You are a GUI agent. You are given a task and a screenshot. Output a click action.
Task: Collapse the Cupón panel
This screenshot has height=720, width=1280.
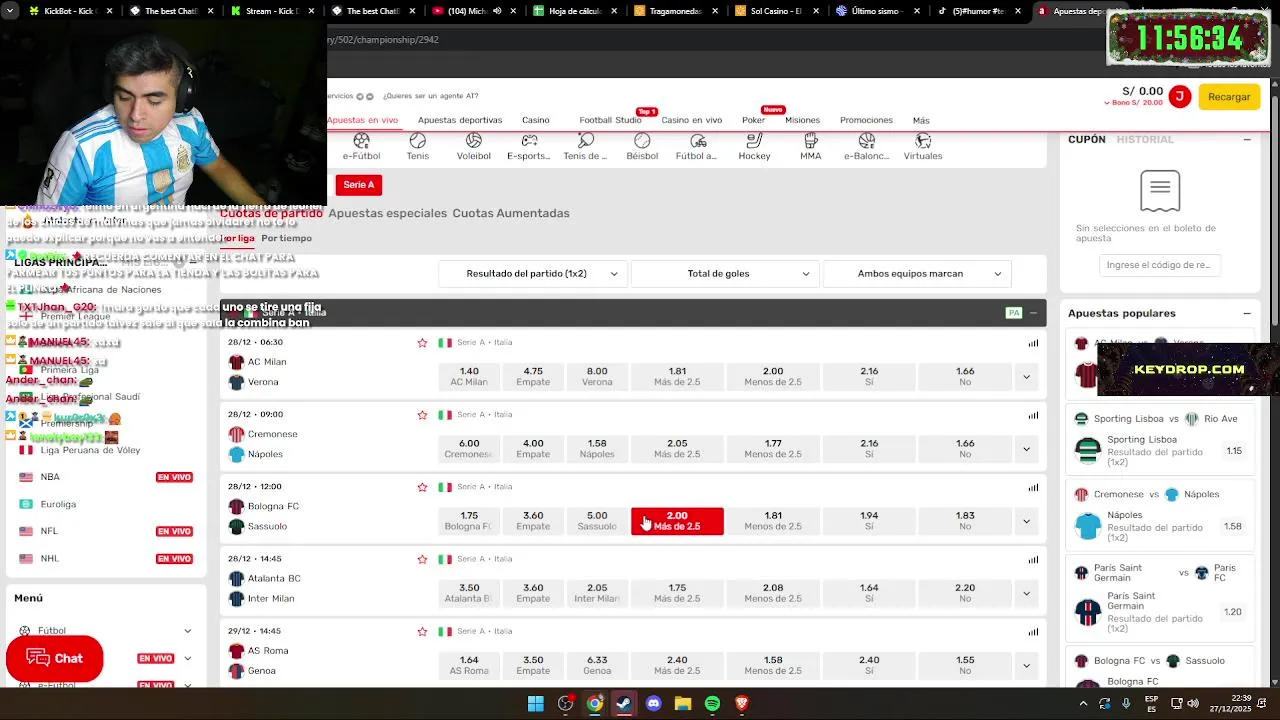tap(1247, 140)
